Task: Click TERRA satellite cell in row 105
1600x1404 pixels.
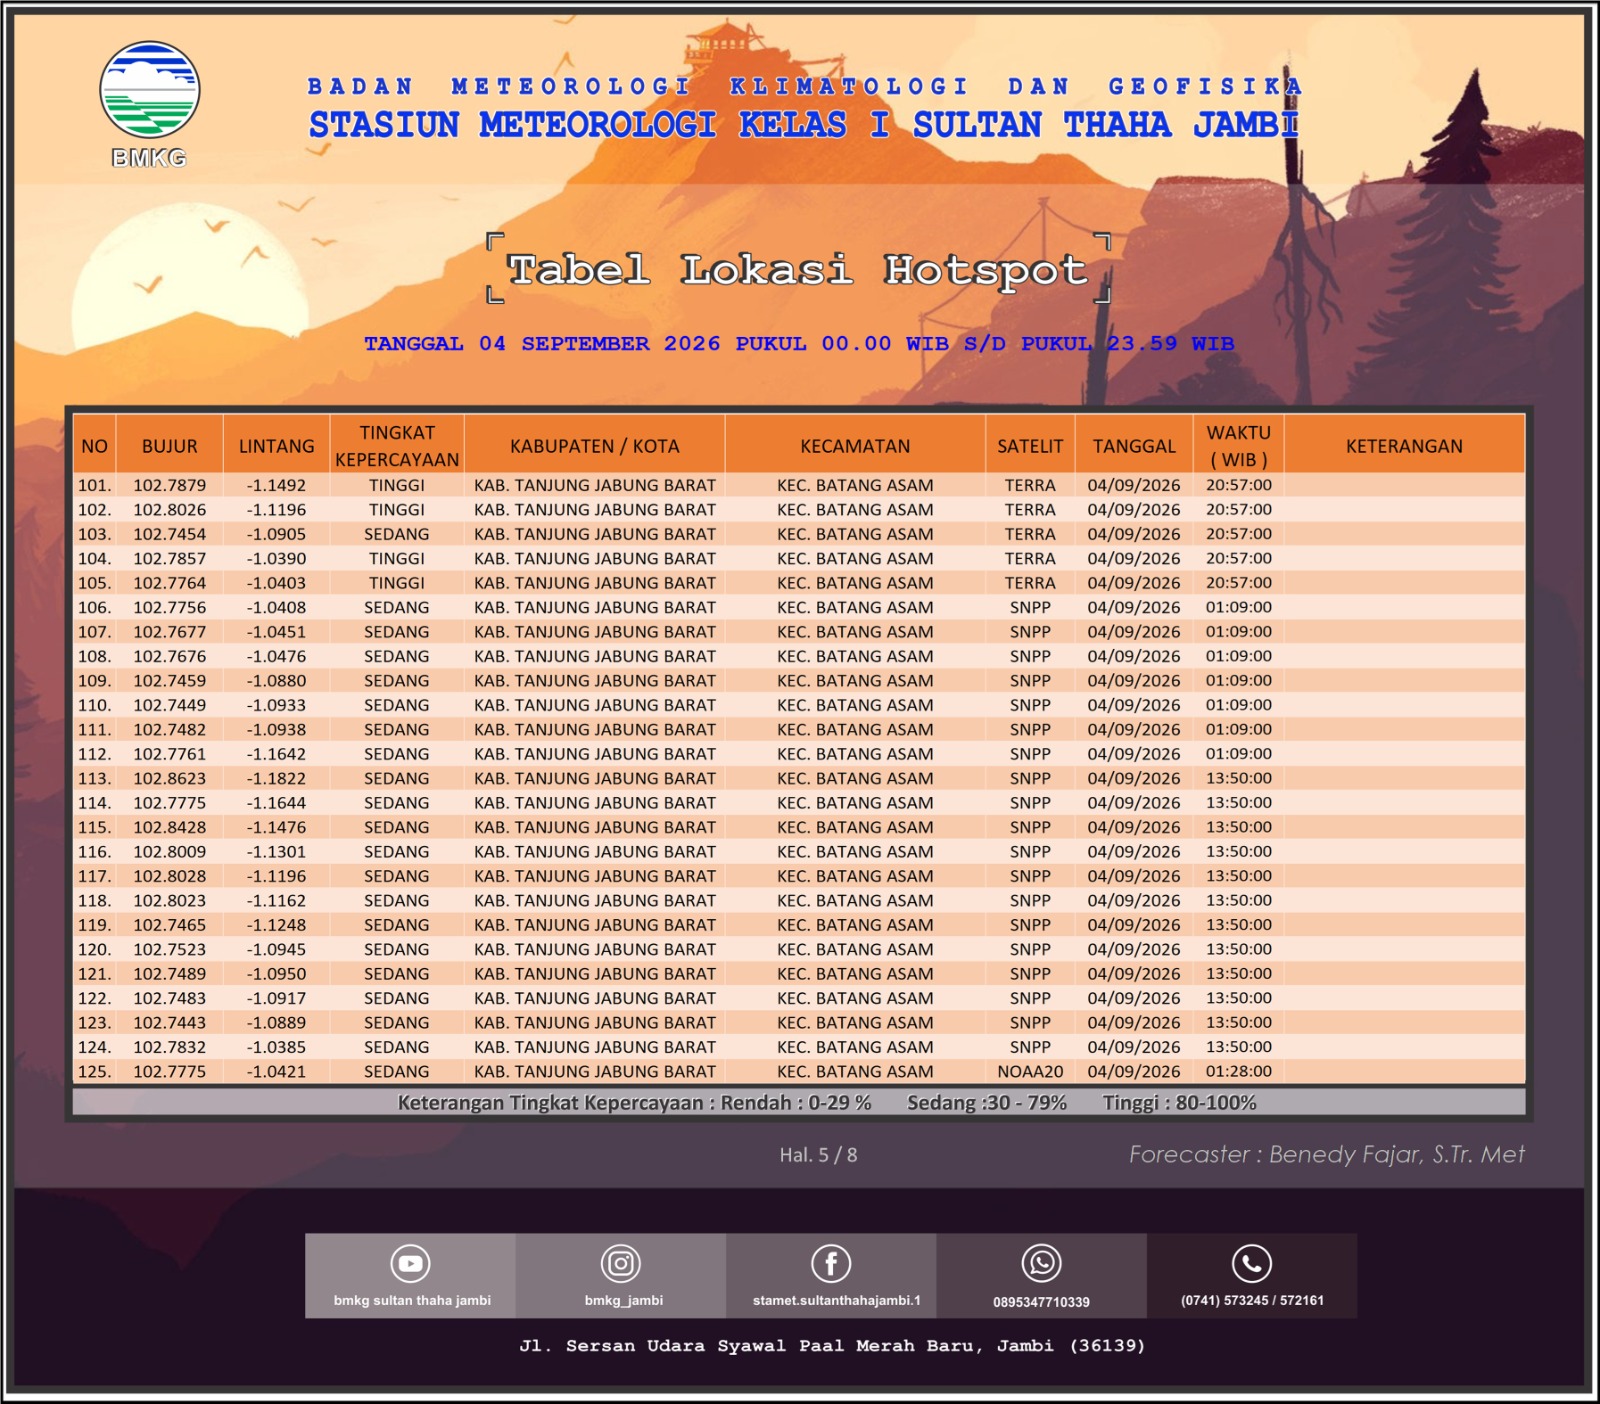Action: [x=1030, y=583]
